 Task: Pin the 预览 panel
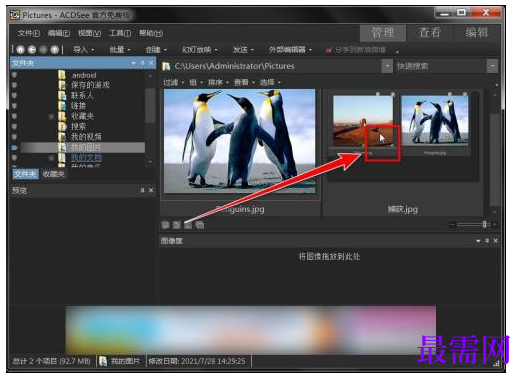pyautogui.click(x=142, y=190)
